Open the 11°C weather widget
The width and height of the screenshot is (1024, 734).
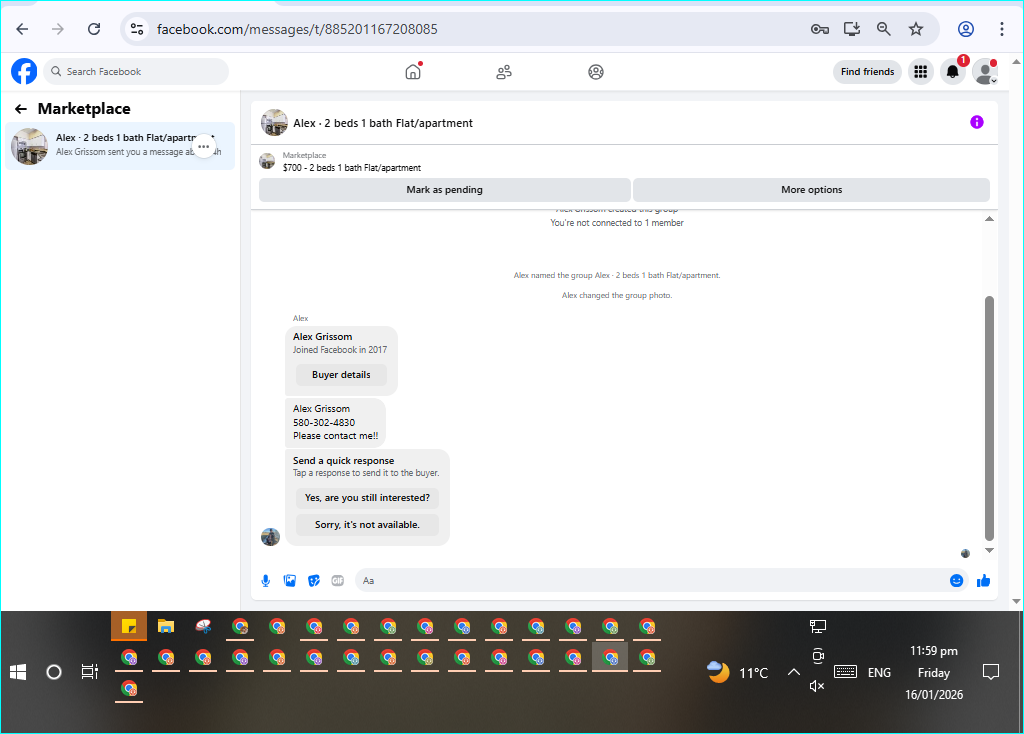coord(738,672)
